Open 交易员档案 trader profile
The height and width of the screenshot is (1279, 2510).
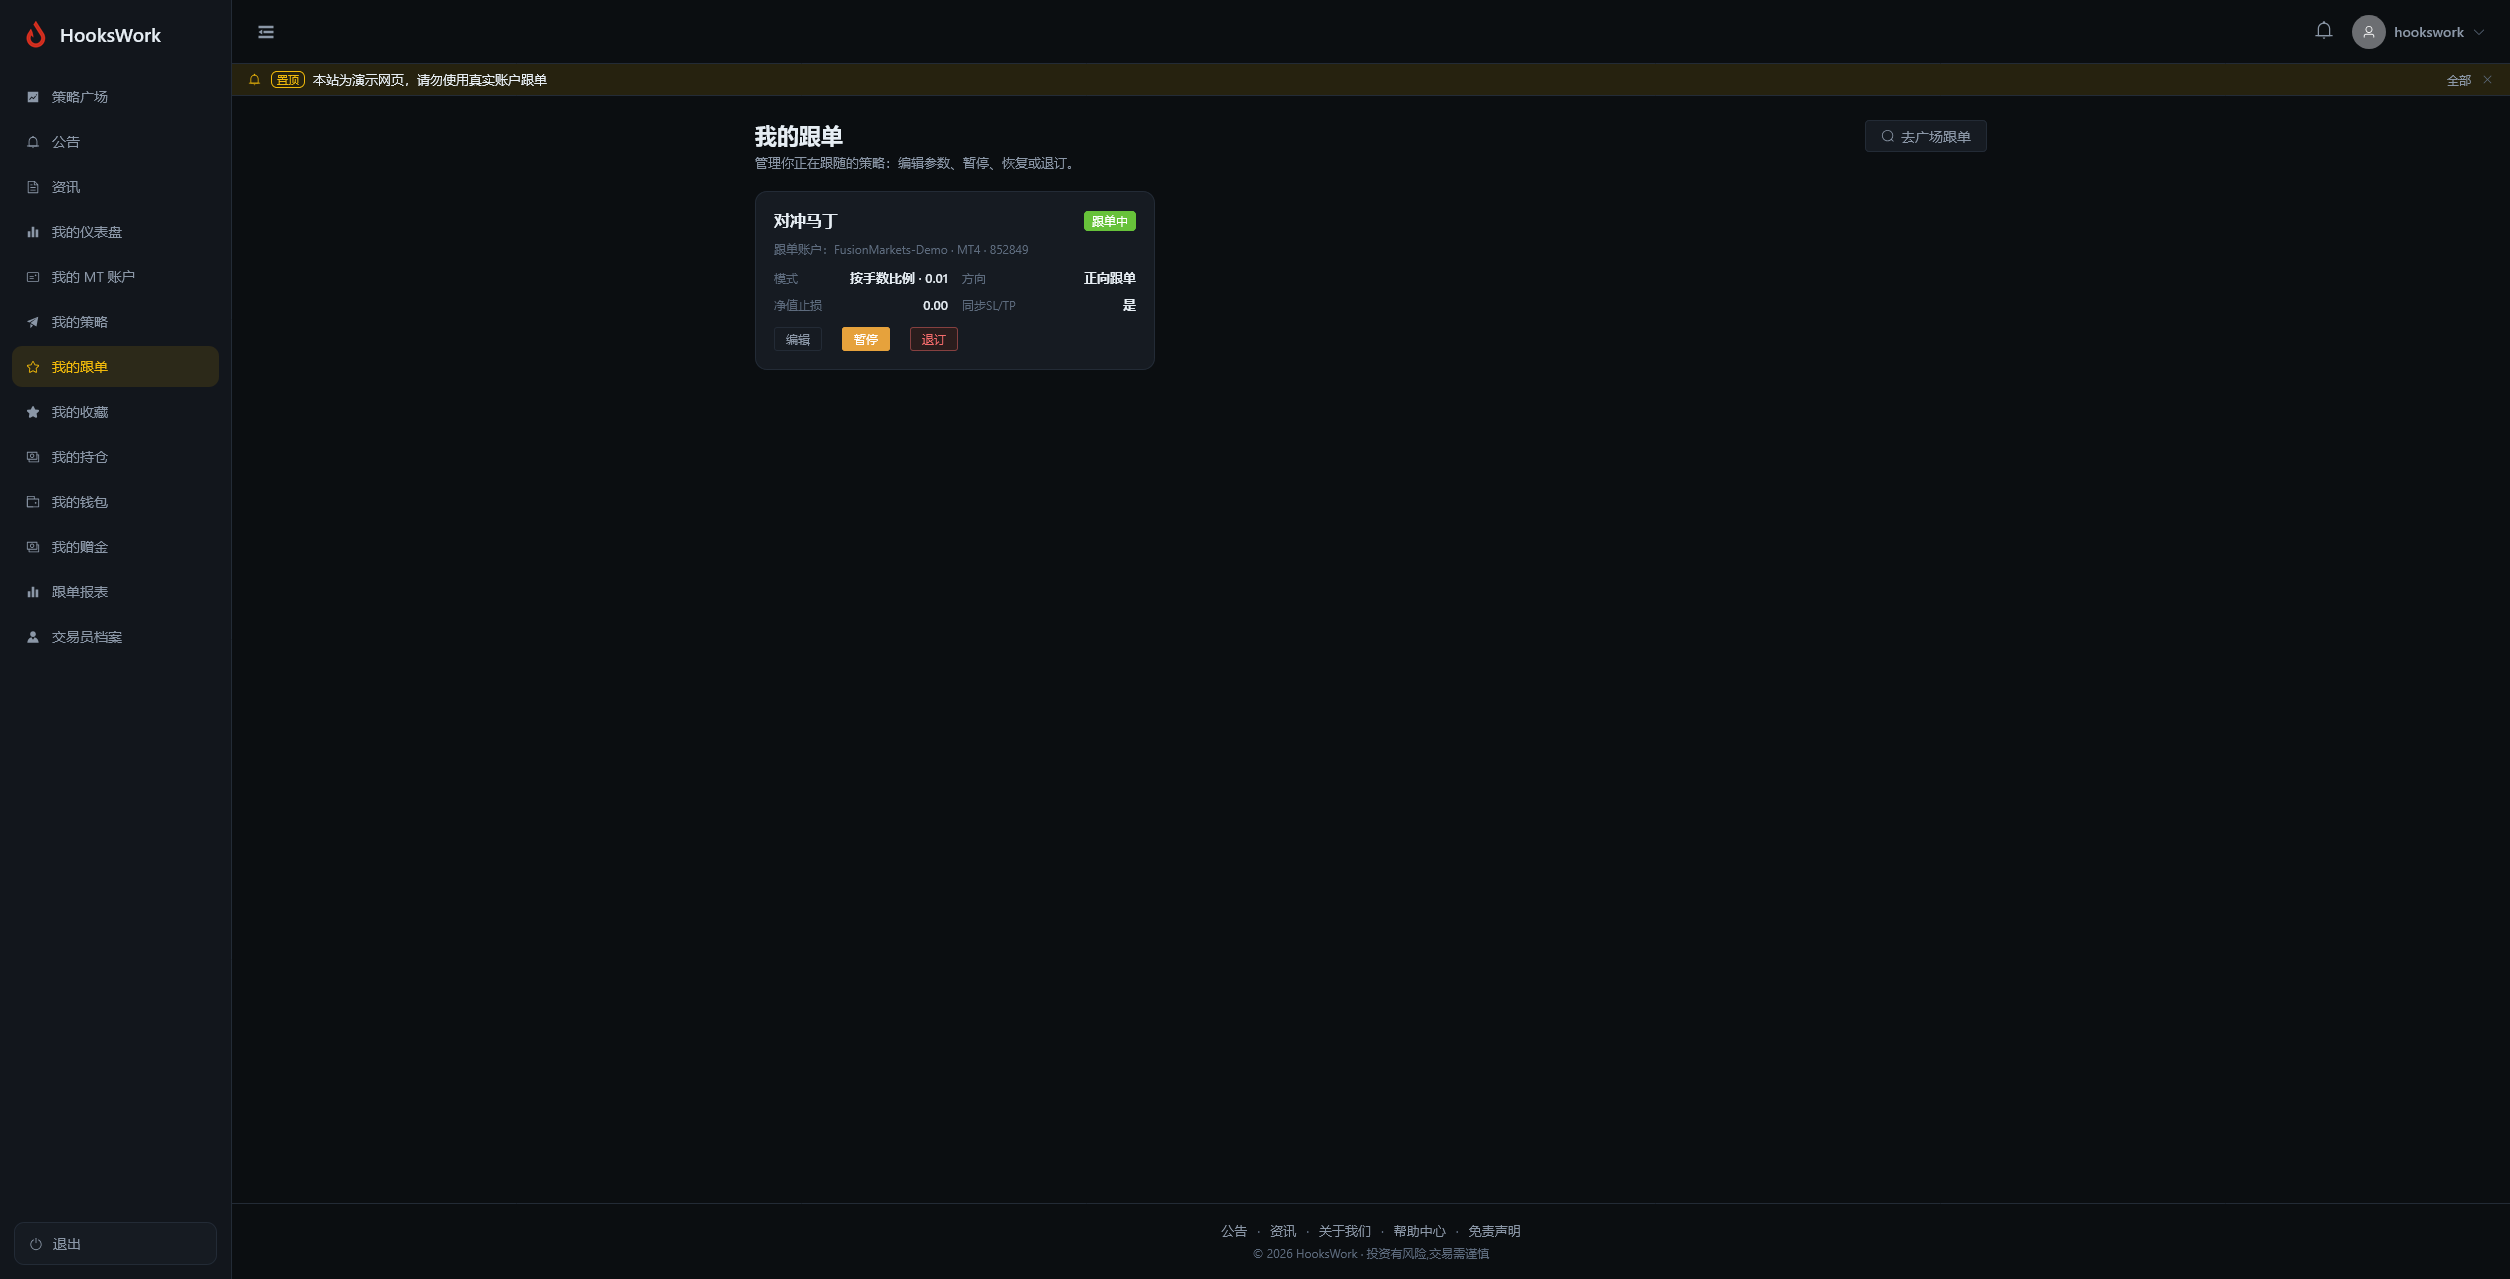tap(115, 637)
